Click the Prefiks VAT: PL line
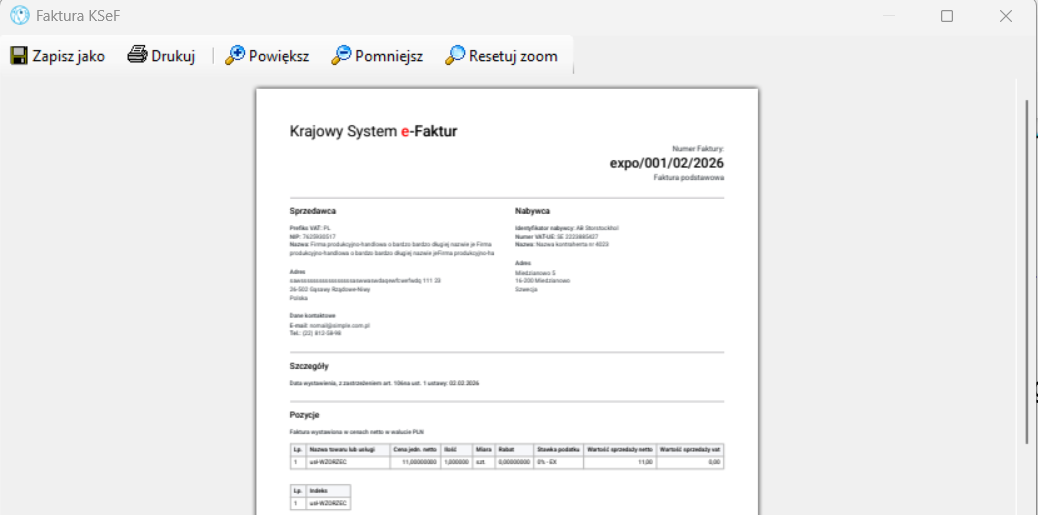Viewport: 1038px width, 515px height. (310, 228)
